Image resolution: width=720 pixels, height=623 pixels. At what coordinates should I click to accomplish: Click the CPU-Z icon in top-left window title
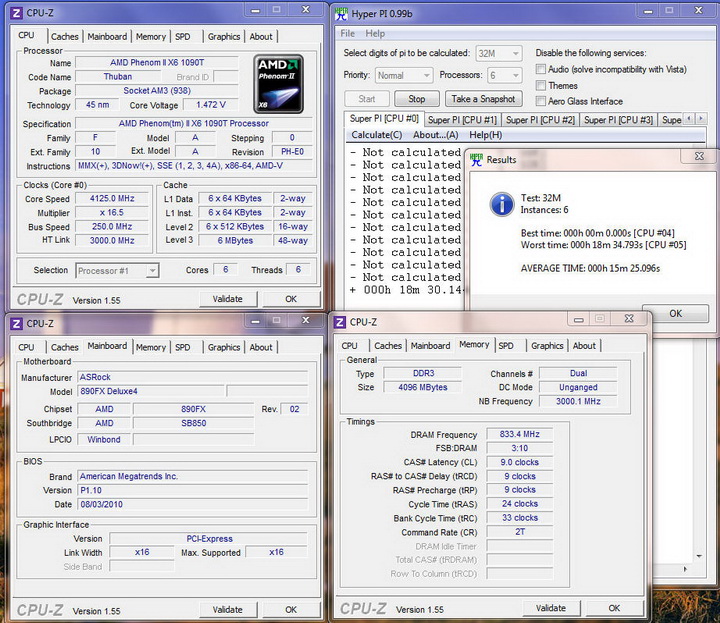point(16,13)
